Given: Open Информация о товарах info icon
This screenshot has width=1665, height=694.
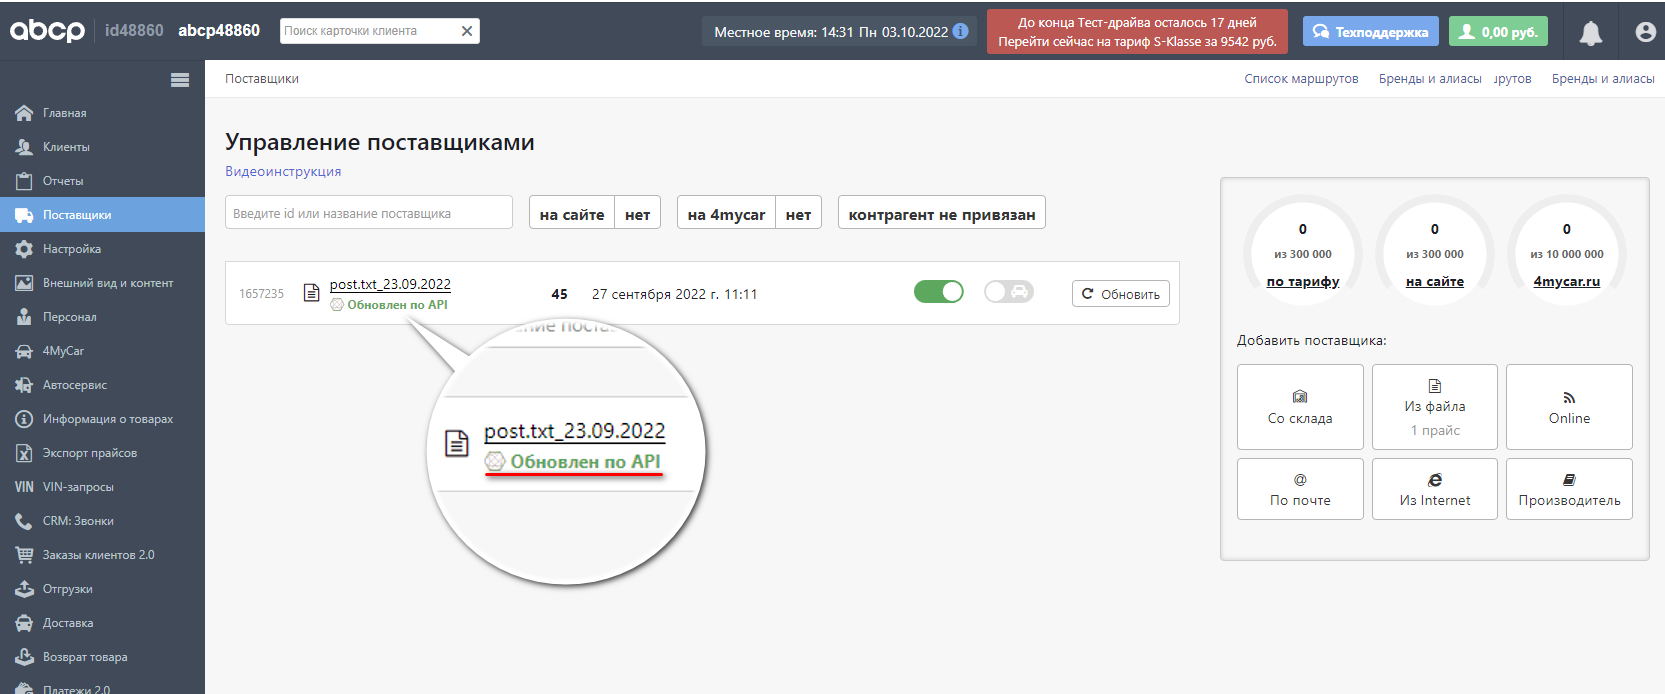Looking at the screenshot, I should click(x=24, y=419).
